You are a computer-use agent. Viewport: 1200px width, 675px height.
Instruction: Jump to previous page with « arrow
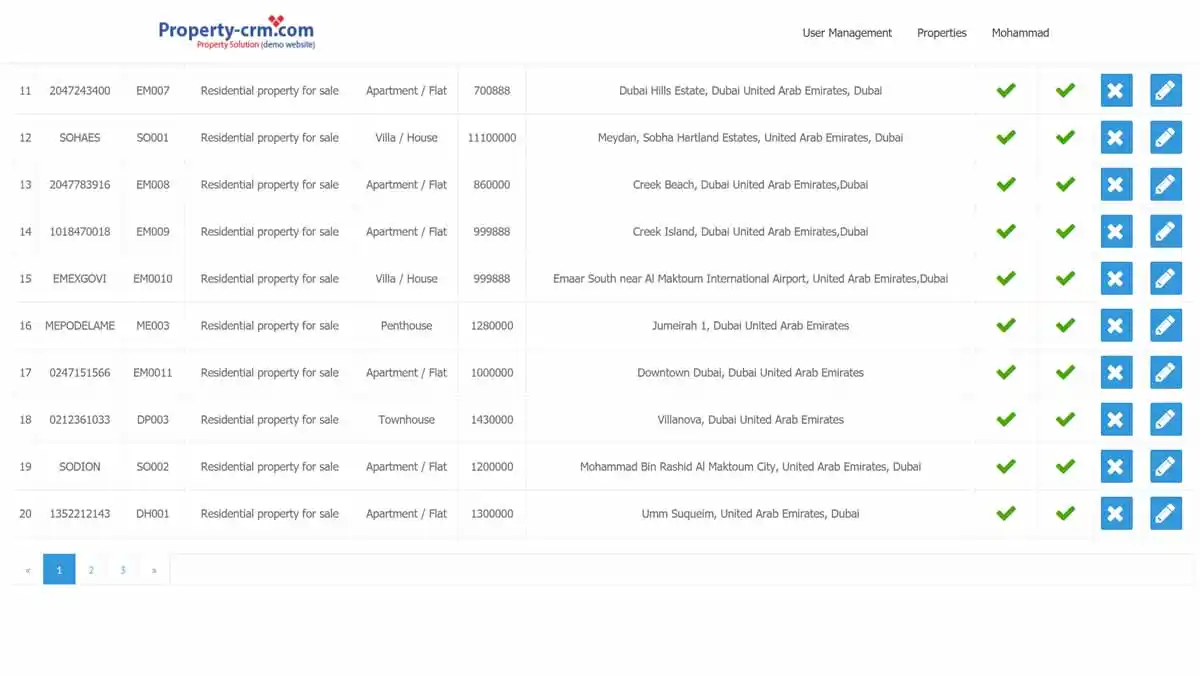[28, 570]
